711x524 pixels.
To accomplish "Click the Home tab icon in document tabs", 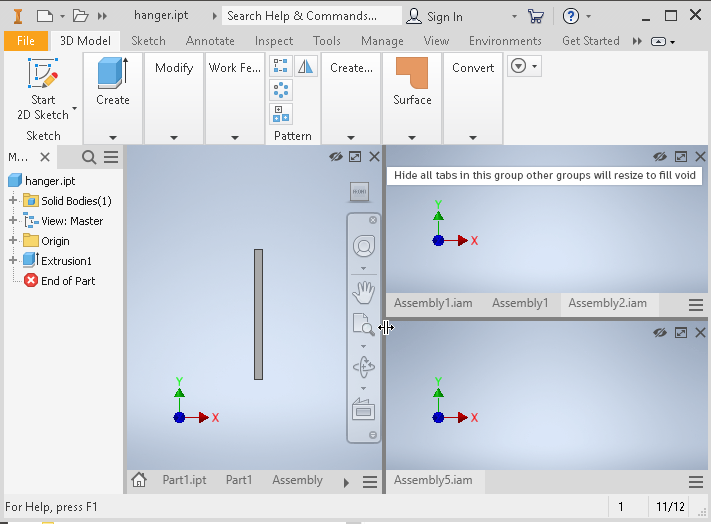I will point(139,480).
